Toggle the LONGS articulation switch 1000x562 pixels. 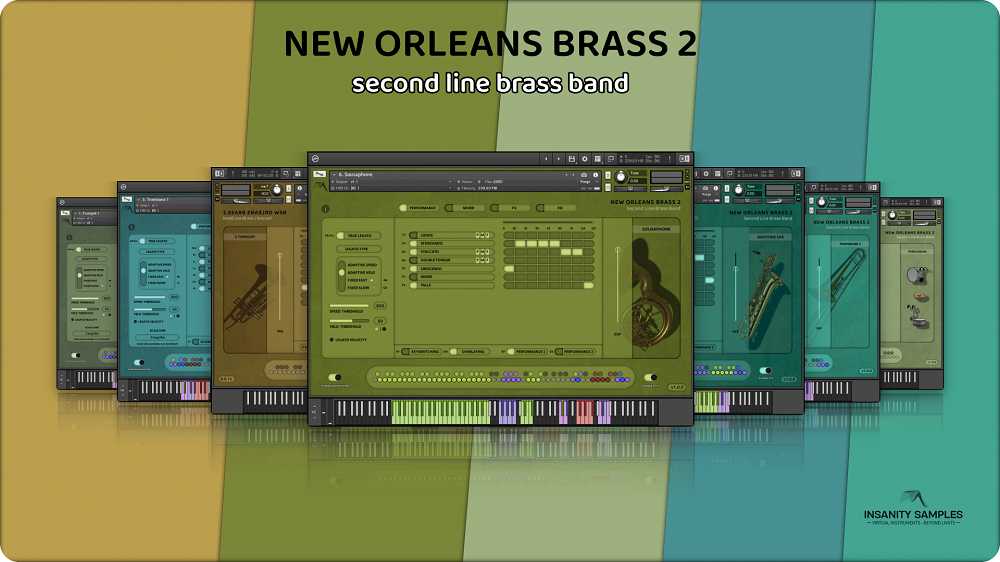(x=413, y=235)
